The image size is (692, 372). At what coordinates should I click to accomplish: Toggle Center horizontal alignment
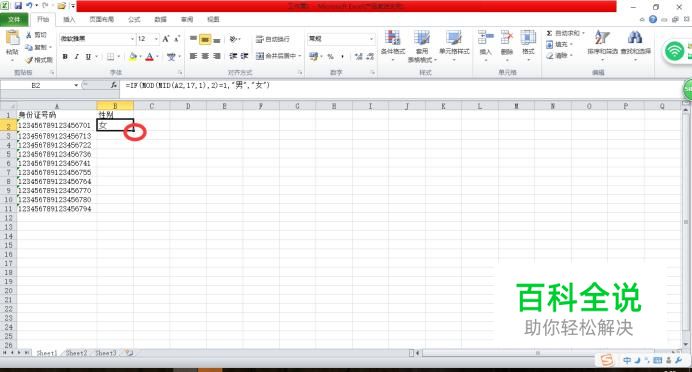click(x=205, y=56)
